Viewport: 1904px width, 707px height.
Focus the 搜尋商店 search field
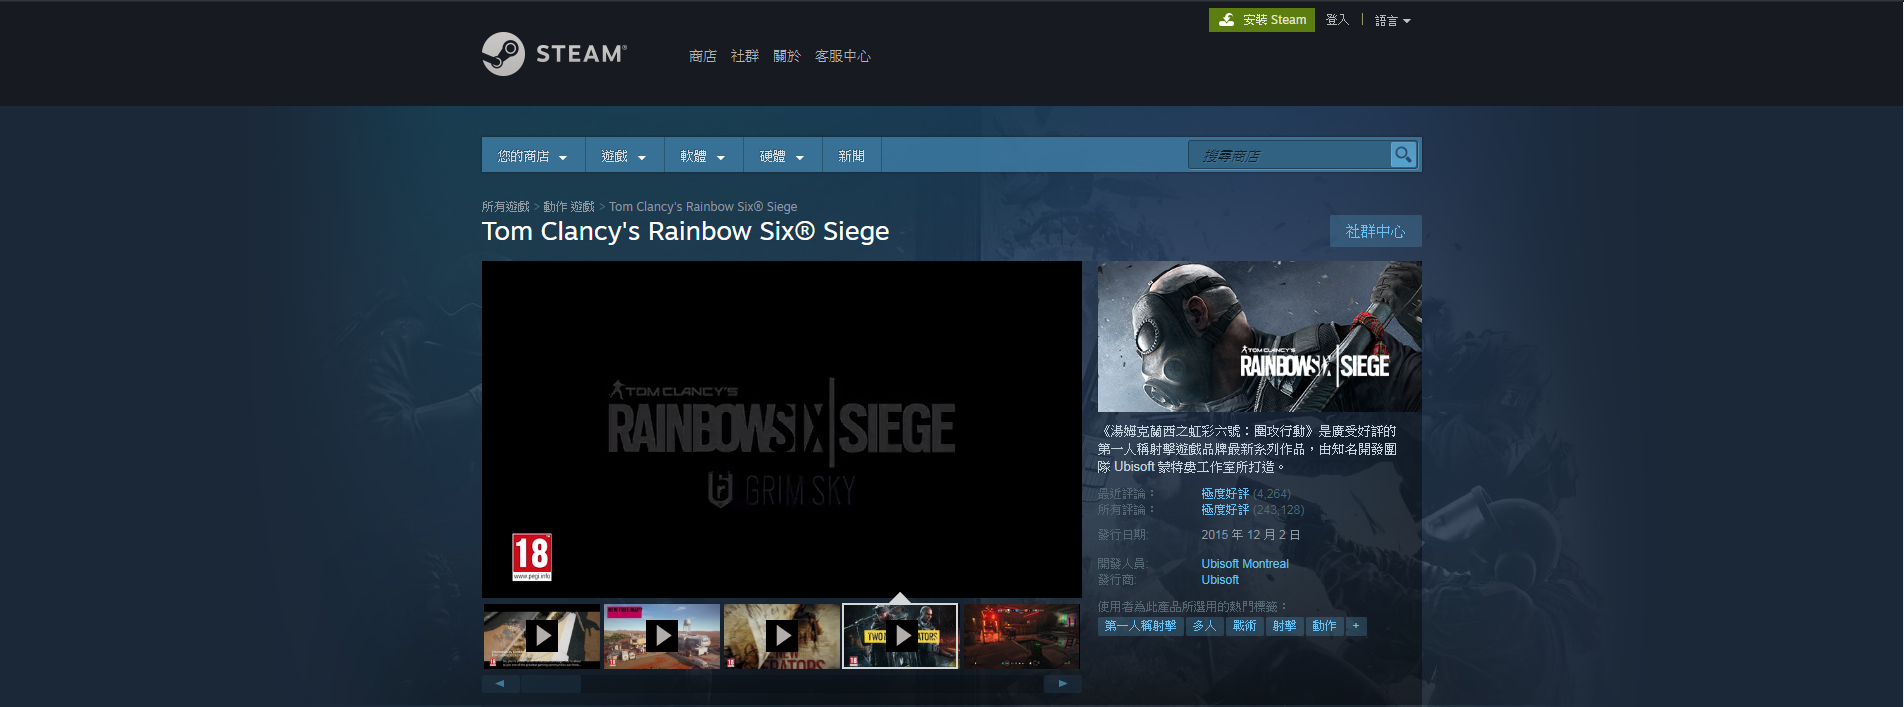[1288, 155]
